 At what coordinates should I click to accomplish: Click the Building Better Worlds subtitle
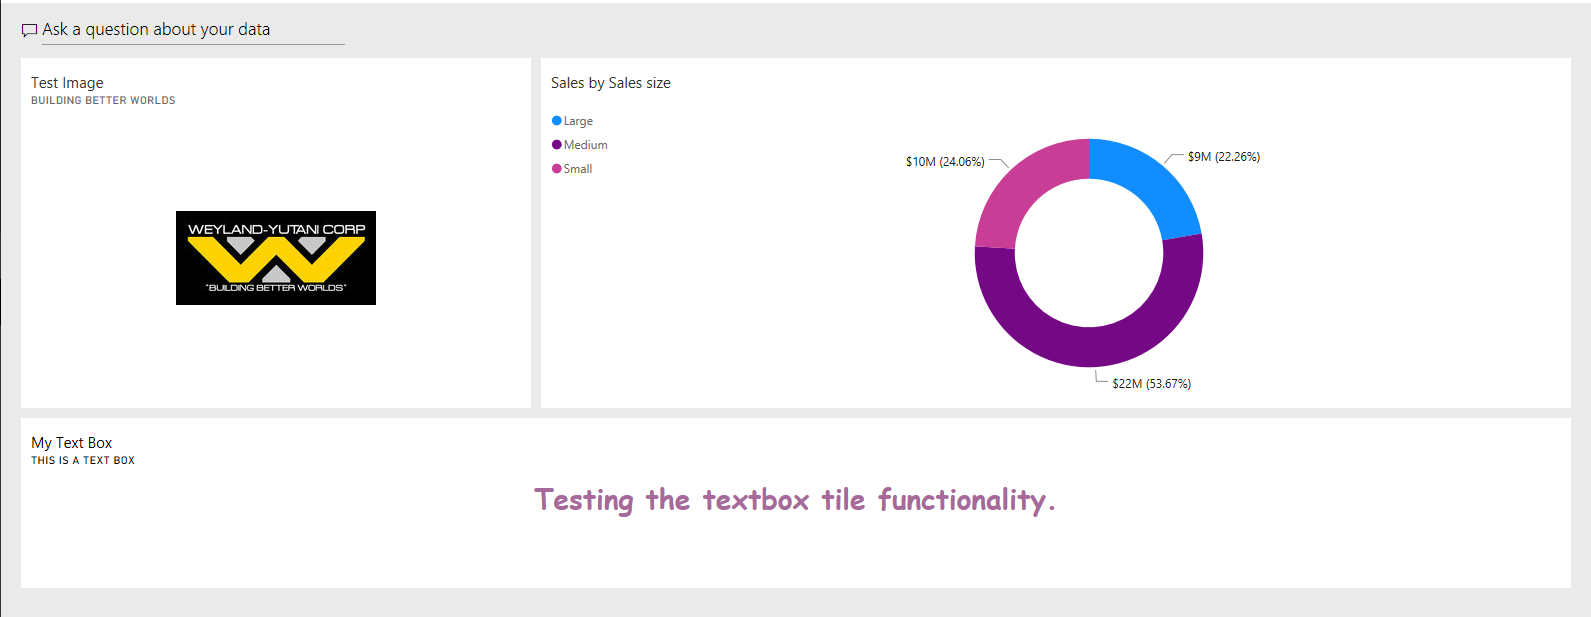point(103,101)
